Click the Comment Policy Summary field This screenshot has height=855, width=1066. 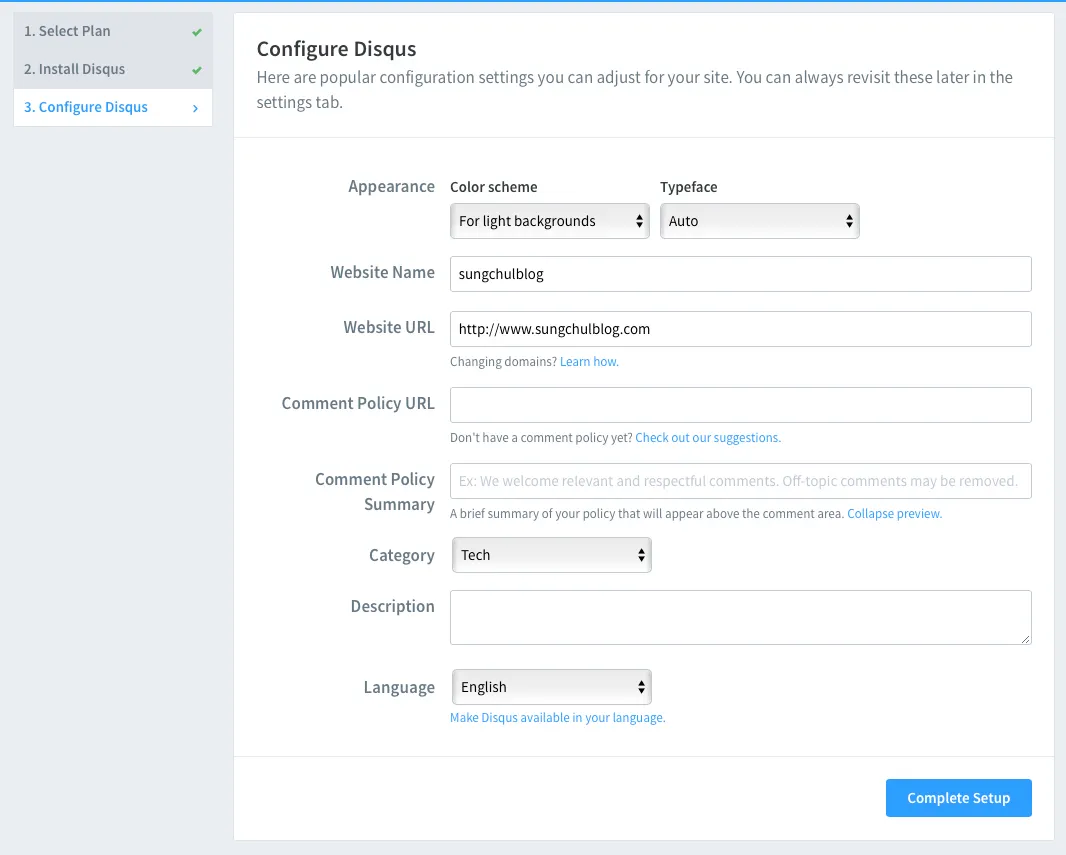click(x=740, y=481)
